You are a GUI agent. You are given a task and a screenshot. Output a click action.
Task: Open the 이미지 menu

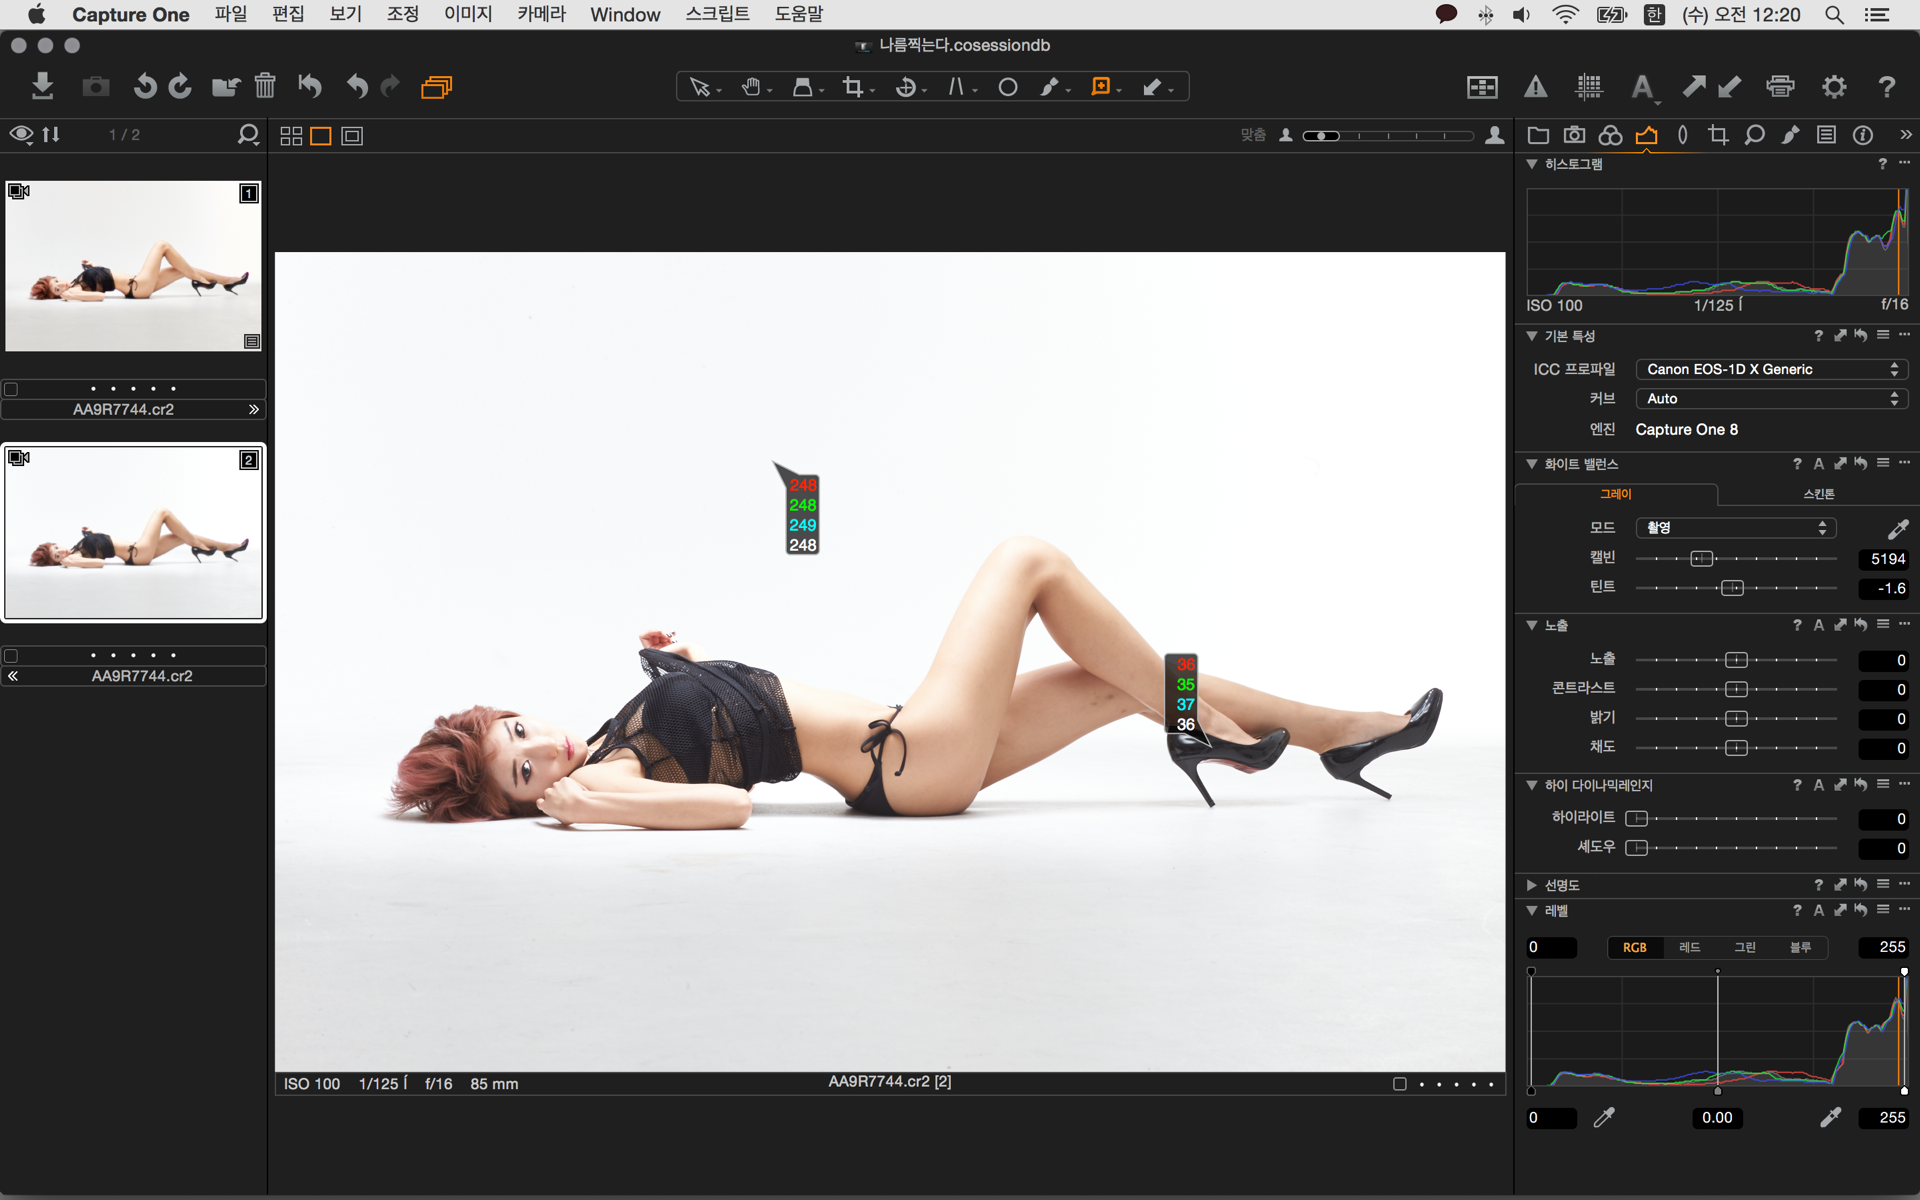(467, 14)
